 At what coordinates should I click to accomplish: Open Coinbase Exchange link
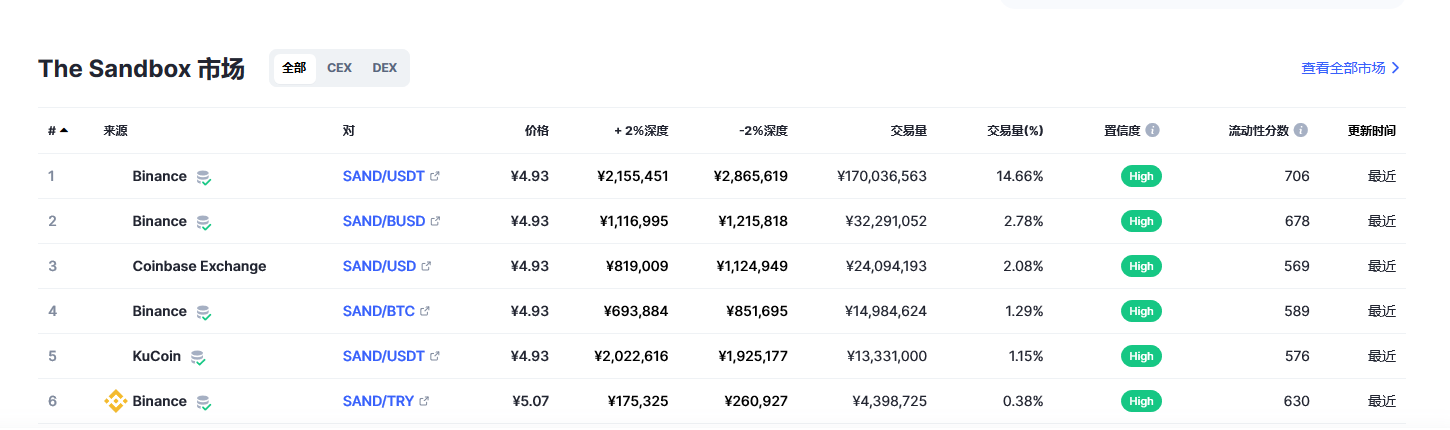[199, 266]
